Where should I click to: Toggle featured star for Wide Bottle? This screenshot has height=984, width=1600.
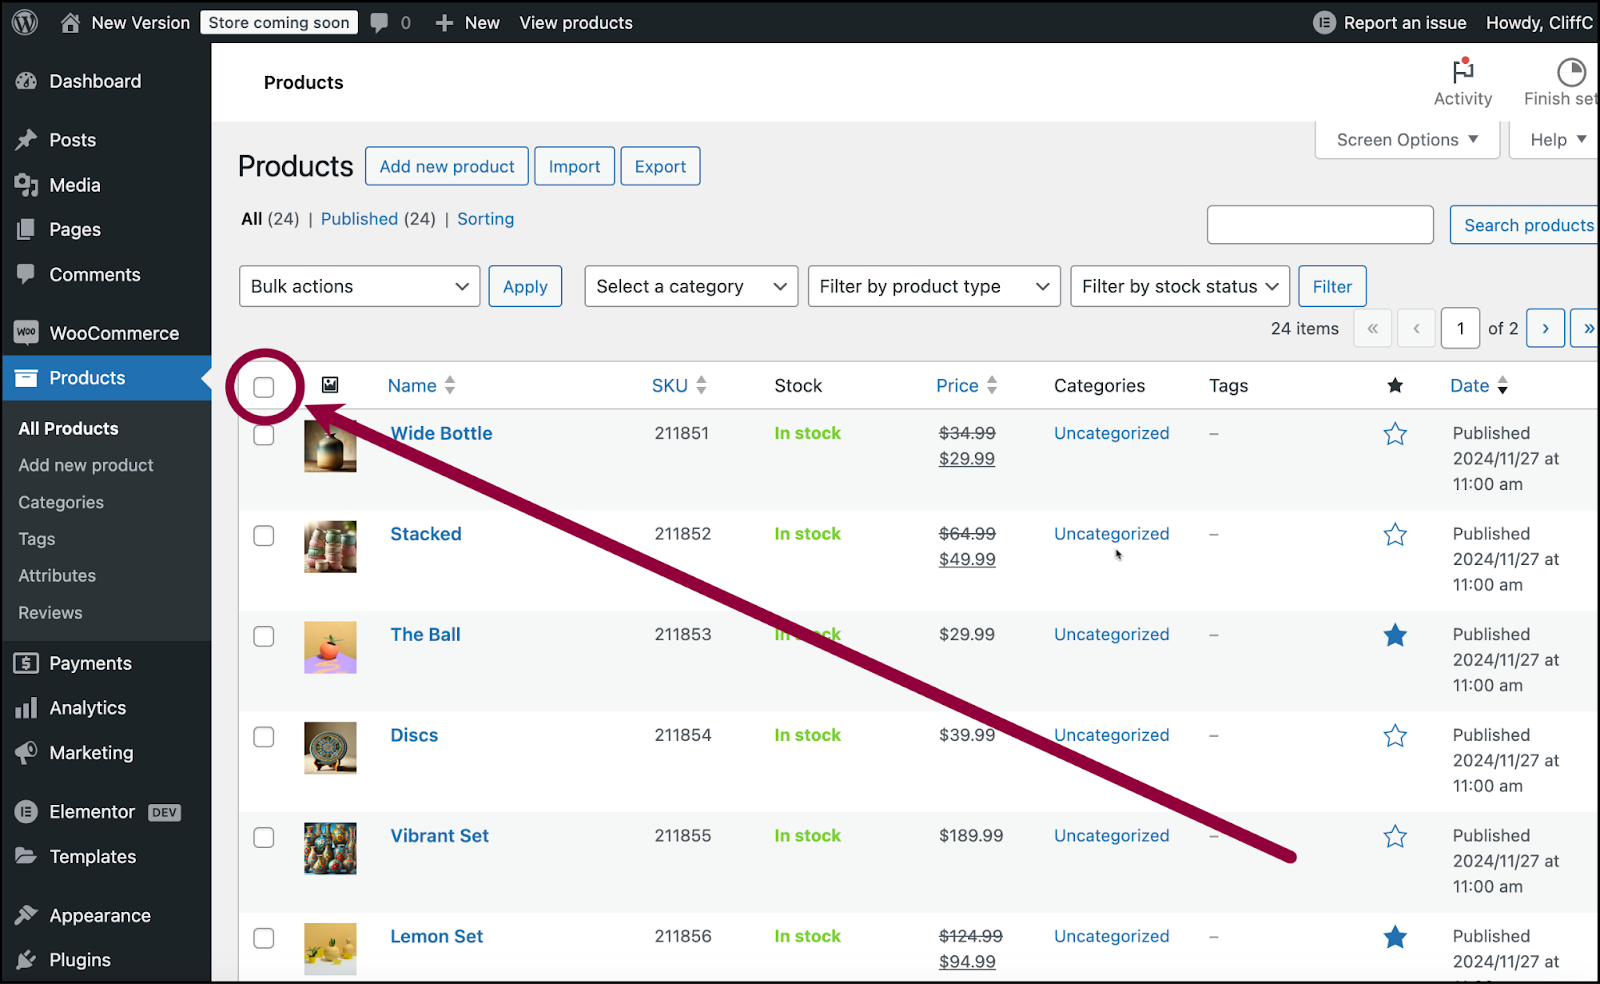point(1395,434)
